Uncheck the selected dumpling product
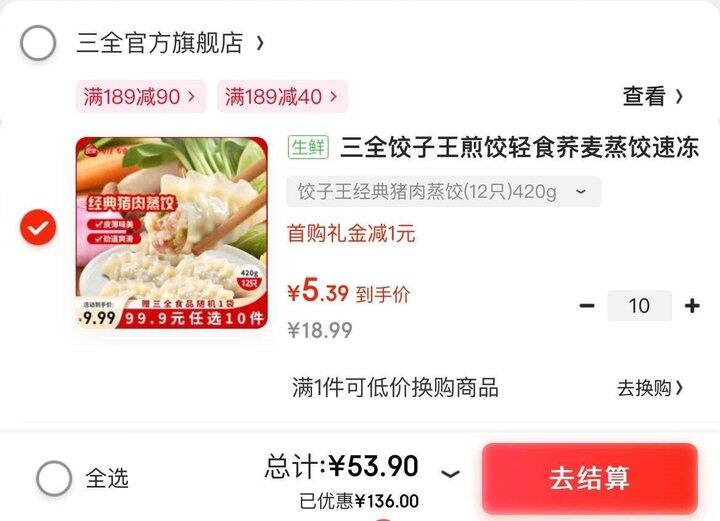 click(x=38, y=227)
